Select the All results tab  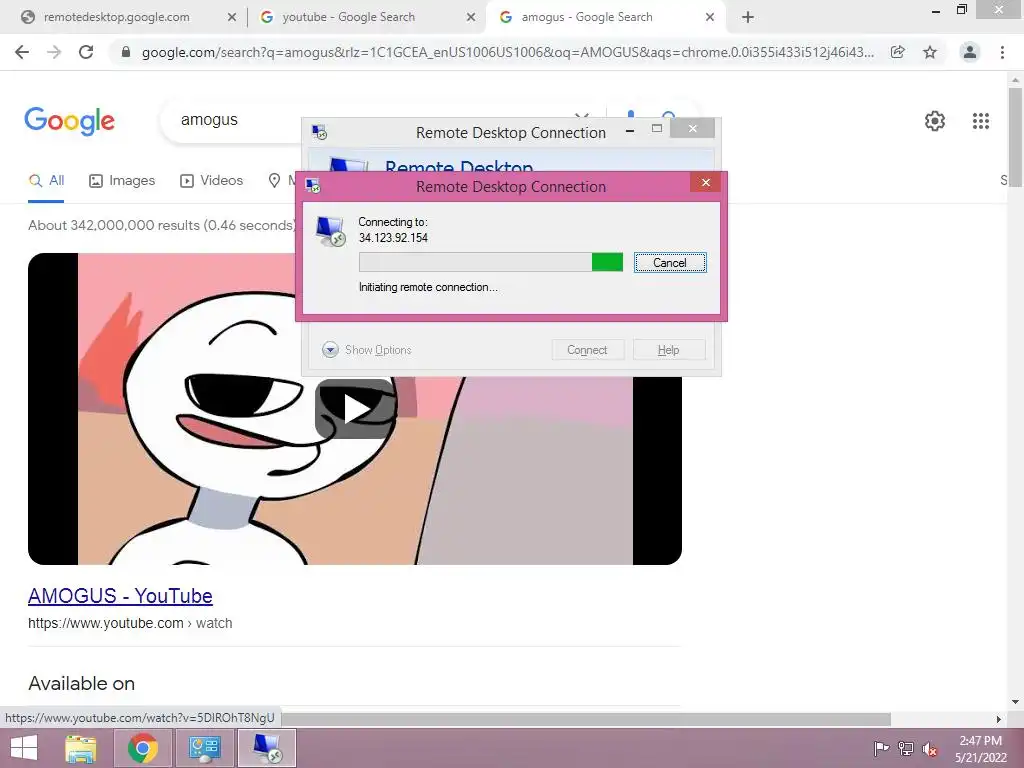point(46,181)
